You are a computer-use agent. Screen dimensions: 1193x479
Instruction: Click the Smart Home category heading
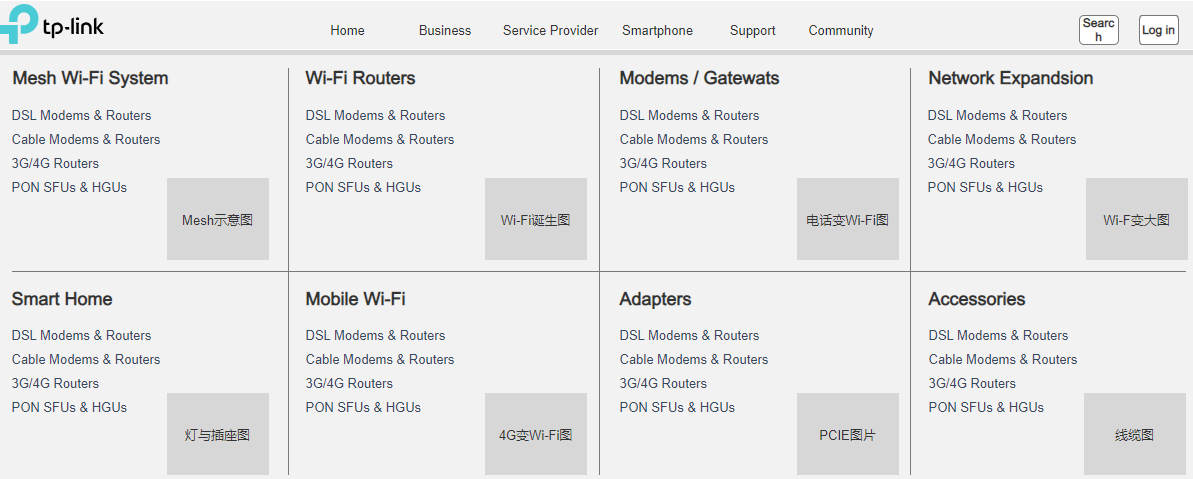click(62, 299)
